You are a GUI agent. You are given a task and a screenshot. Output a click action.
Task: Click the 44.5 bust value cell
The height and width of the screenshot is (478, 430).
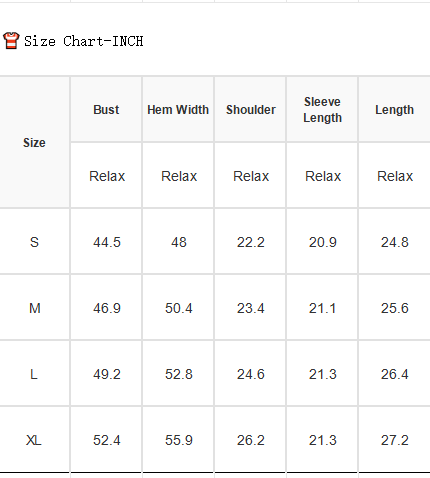[x=106, y=242]
